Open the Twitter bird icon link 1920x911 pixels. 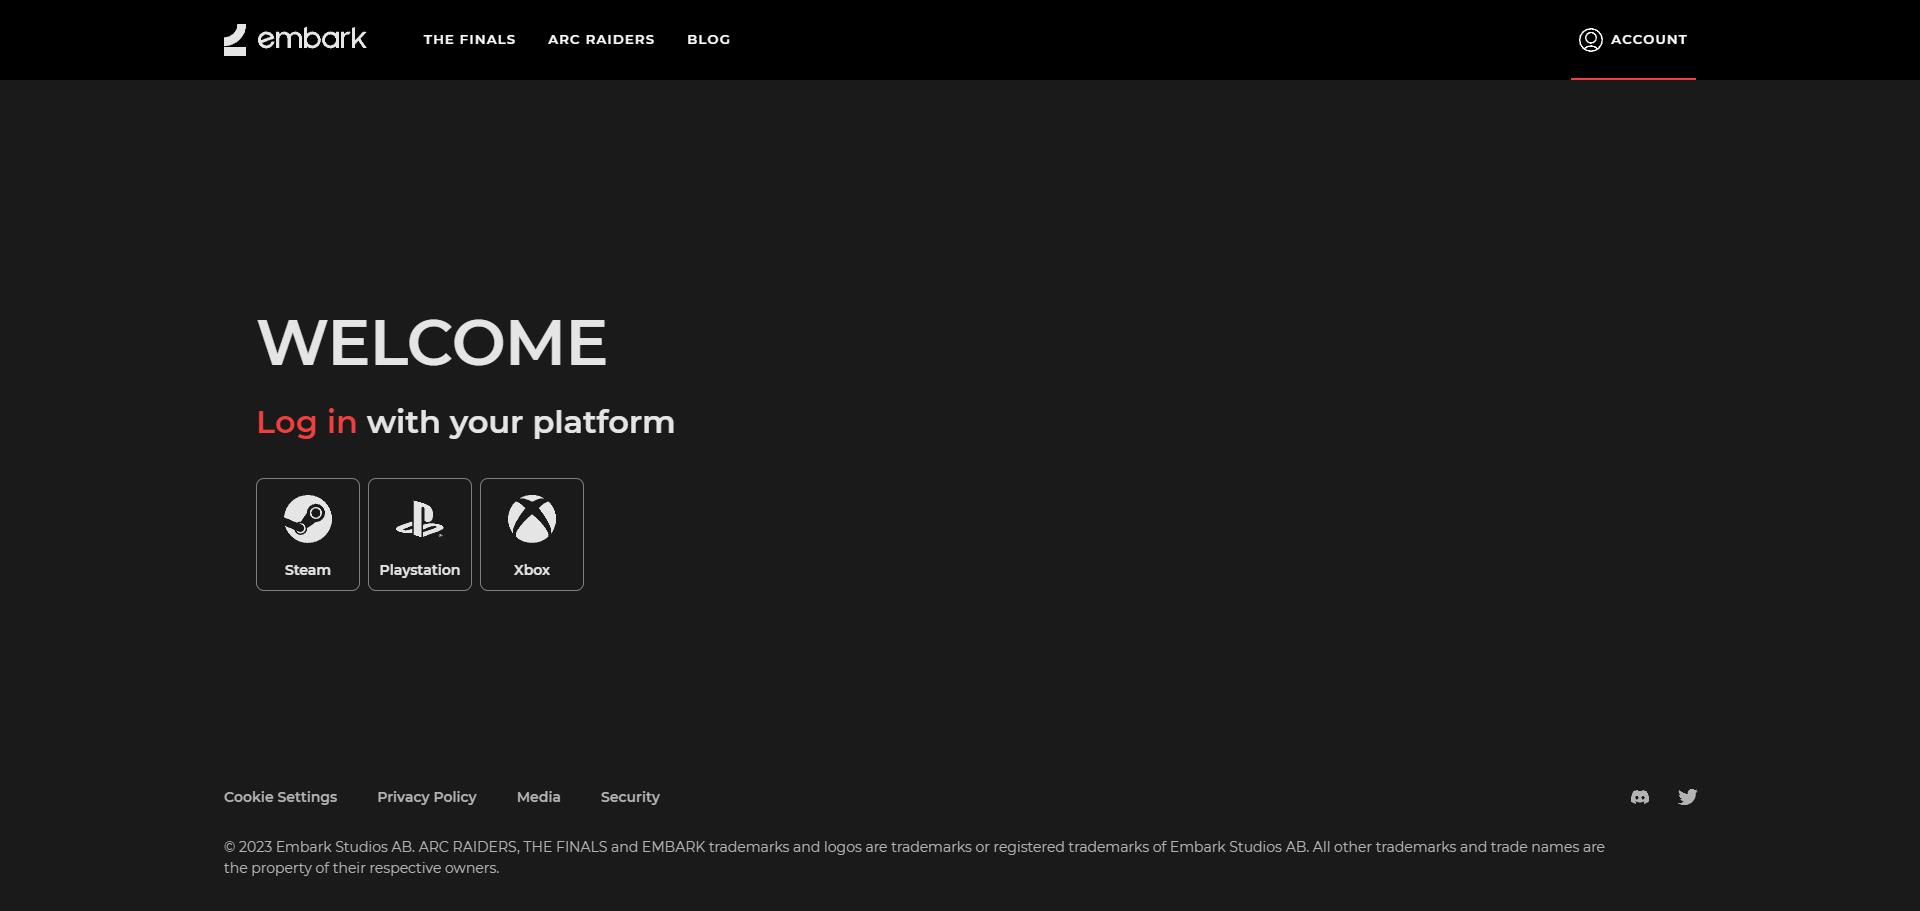(1688, 797)
